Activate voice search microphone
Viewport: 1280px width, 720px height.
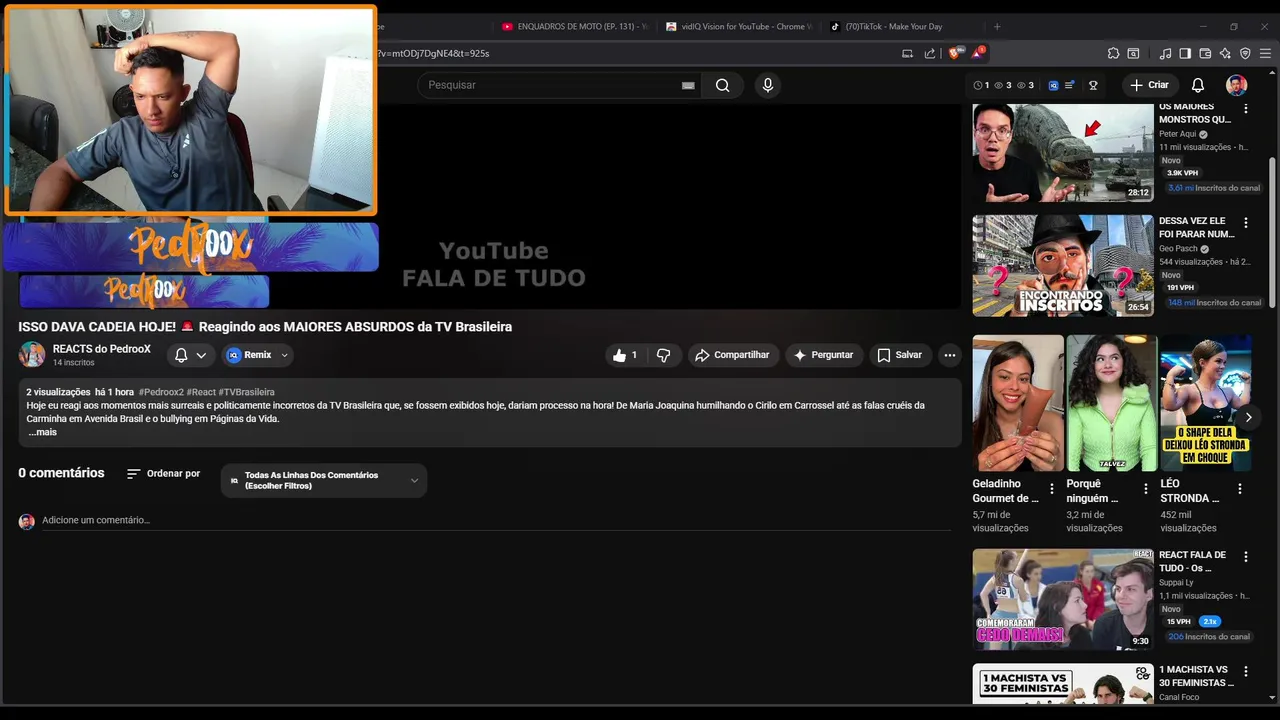pos(768,85)
